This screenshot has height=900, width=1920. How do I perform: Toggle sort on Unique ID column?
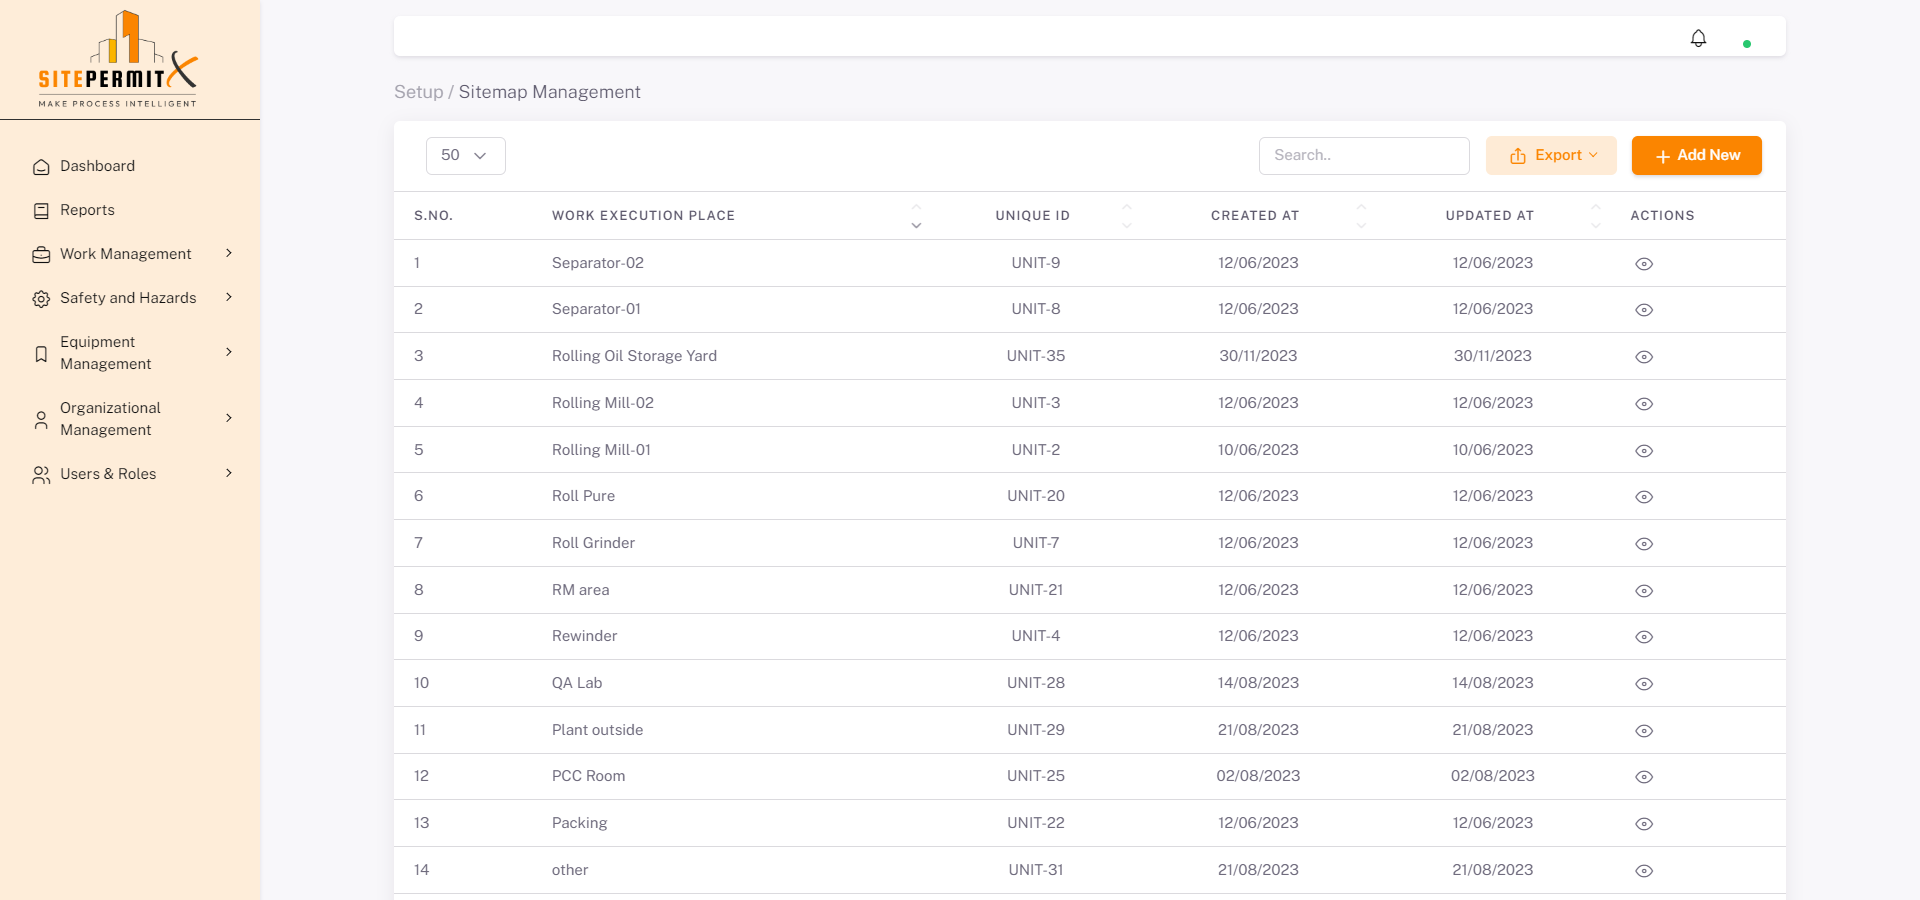[1126, 216]
